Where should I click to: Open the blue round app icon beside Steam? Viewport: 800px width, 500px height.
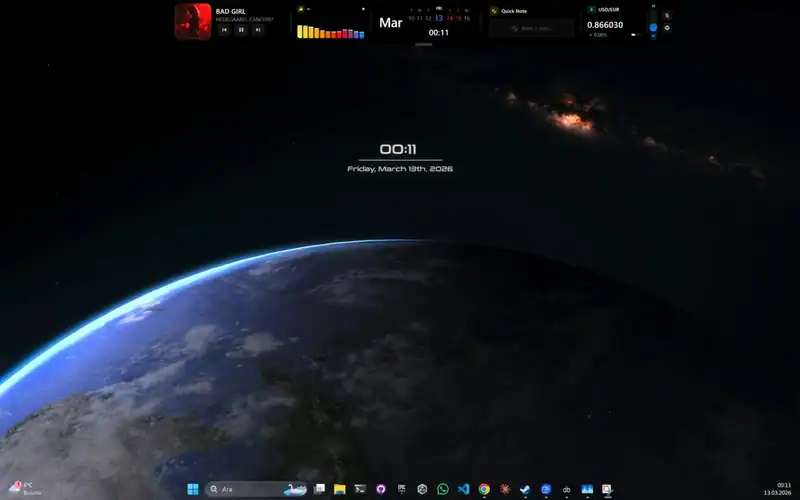click(x=546, y=489)
